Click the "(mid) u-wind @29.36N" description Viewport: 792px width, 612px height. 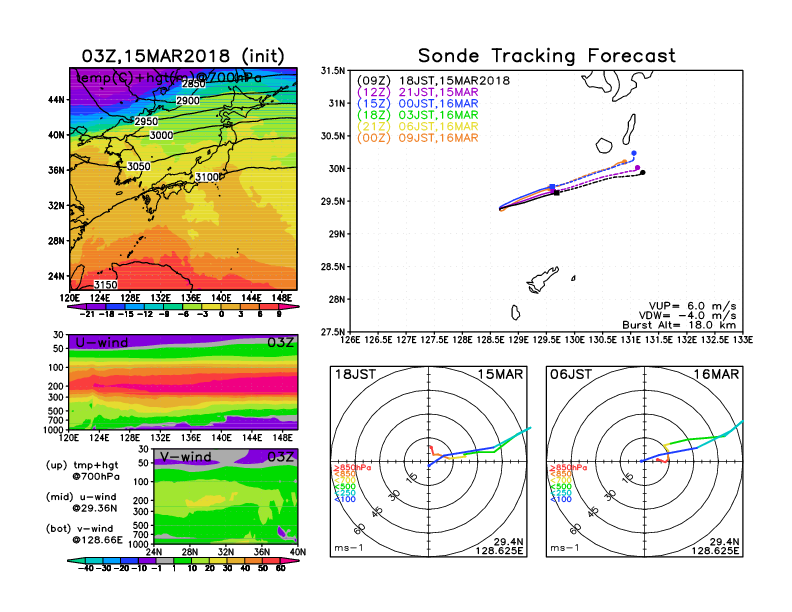(82, 502)
